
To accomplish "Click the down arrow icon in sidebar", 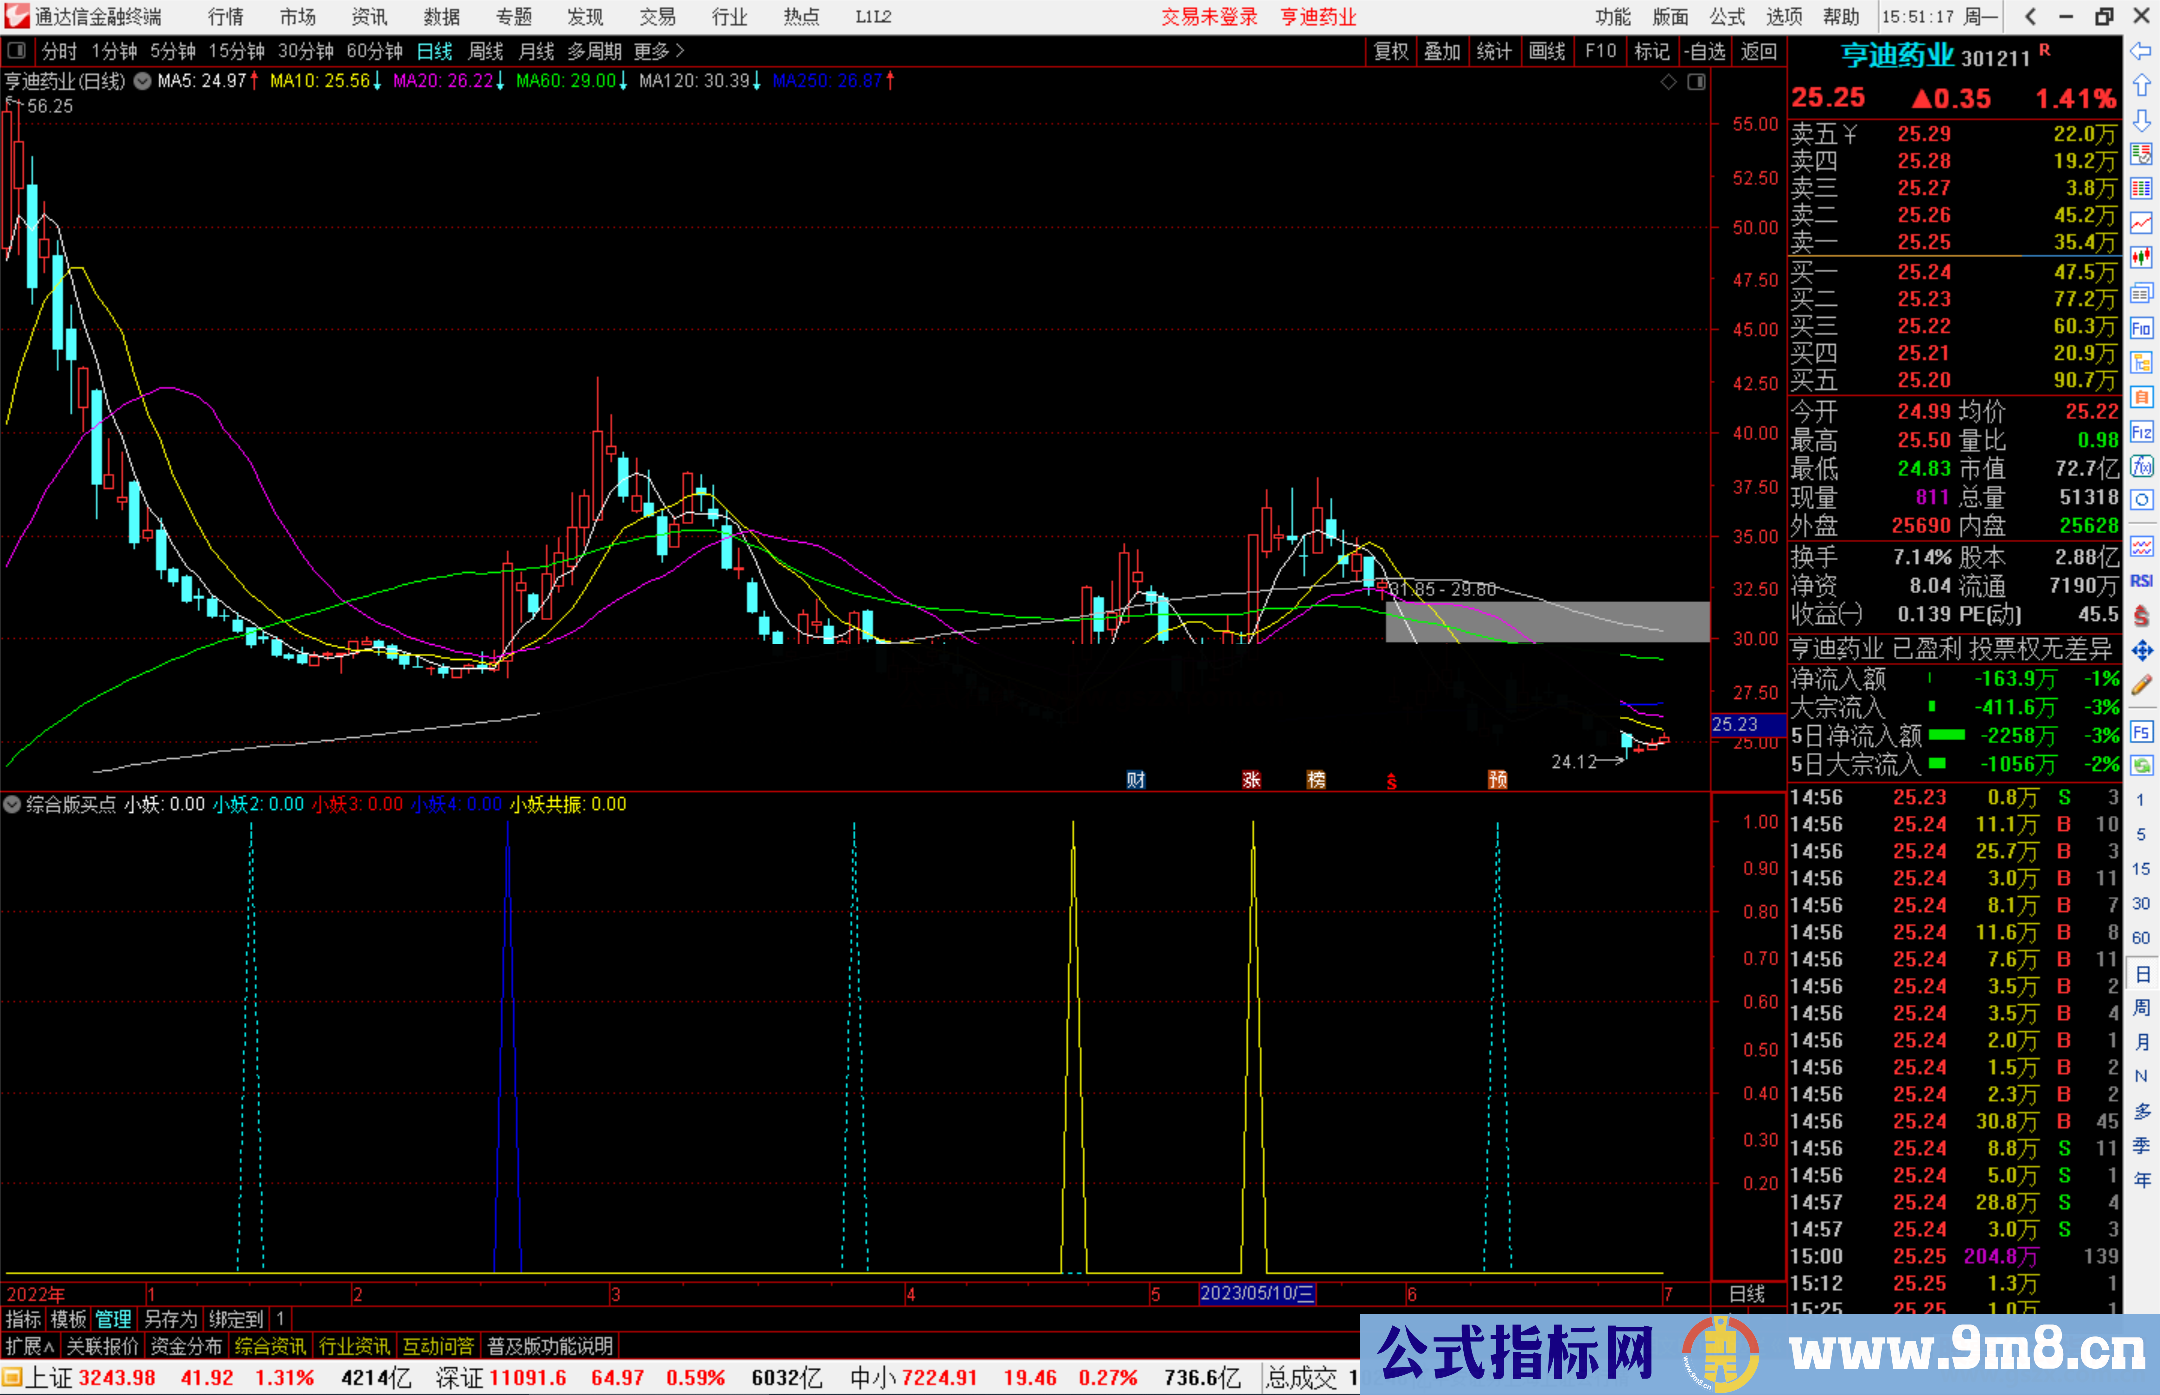I will (2141, 121).
